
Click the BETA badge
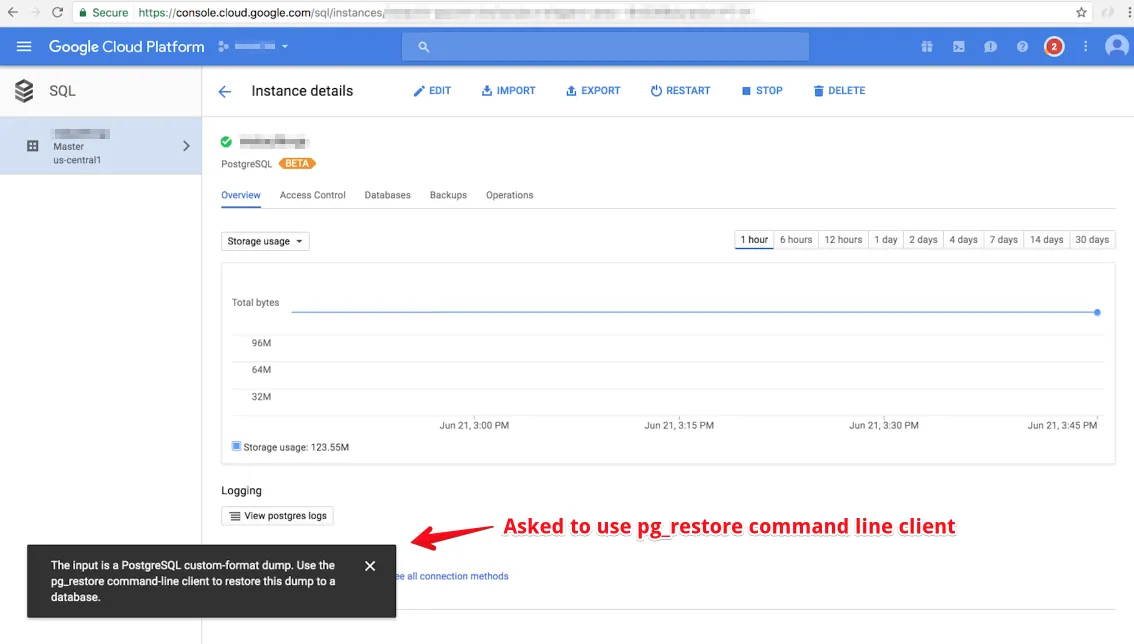click(x=297, y=164)
